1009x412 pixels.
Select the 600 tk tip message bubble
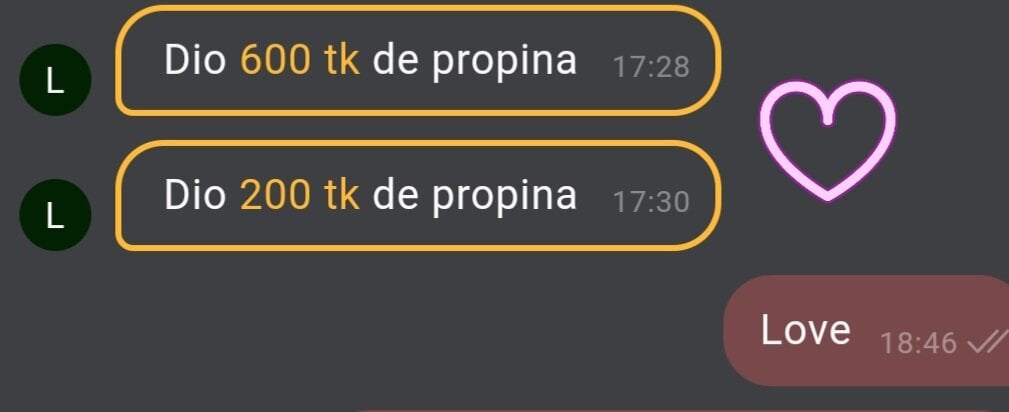(418, 61)
